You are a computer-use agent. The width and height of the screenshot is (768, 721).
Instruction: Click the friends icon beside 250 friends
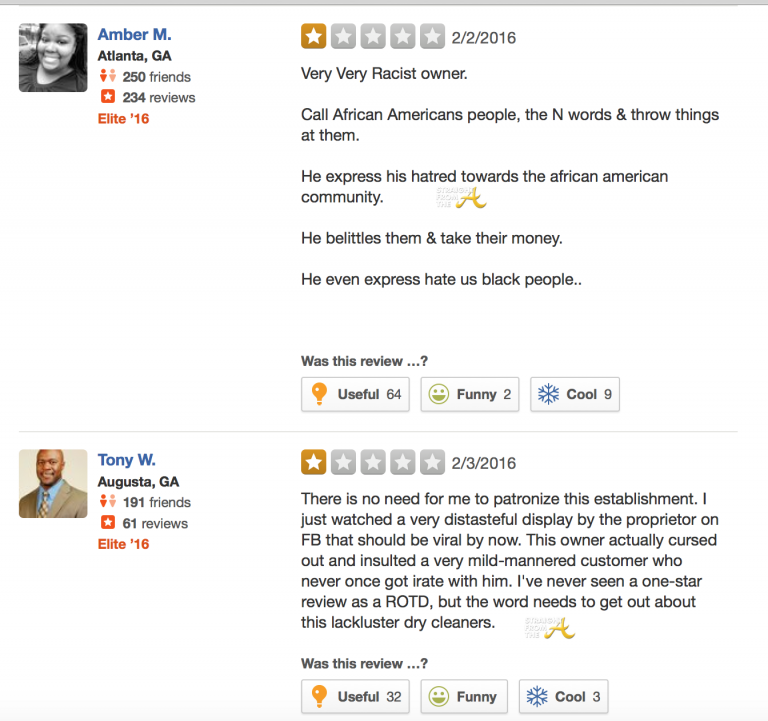[106, 77]
